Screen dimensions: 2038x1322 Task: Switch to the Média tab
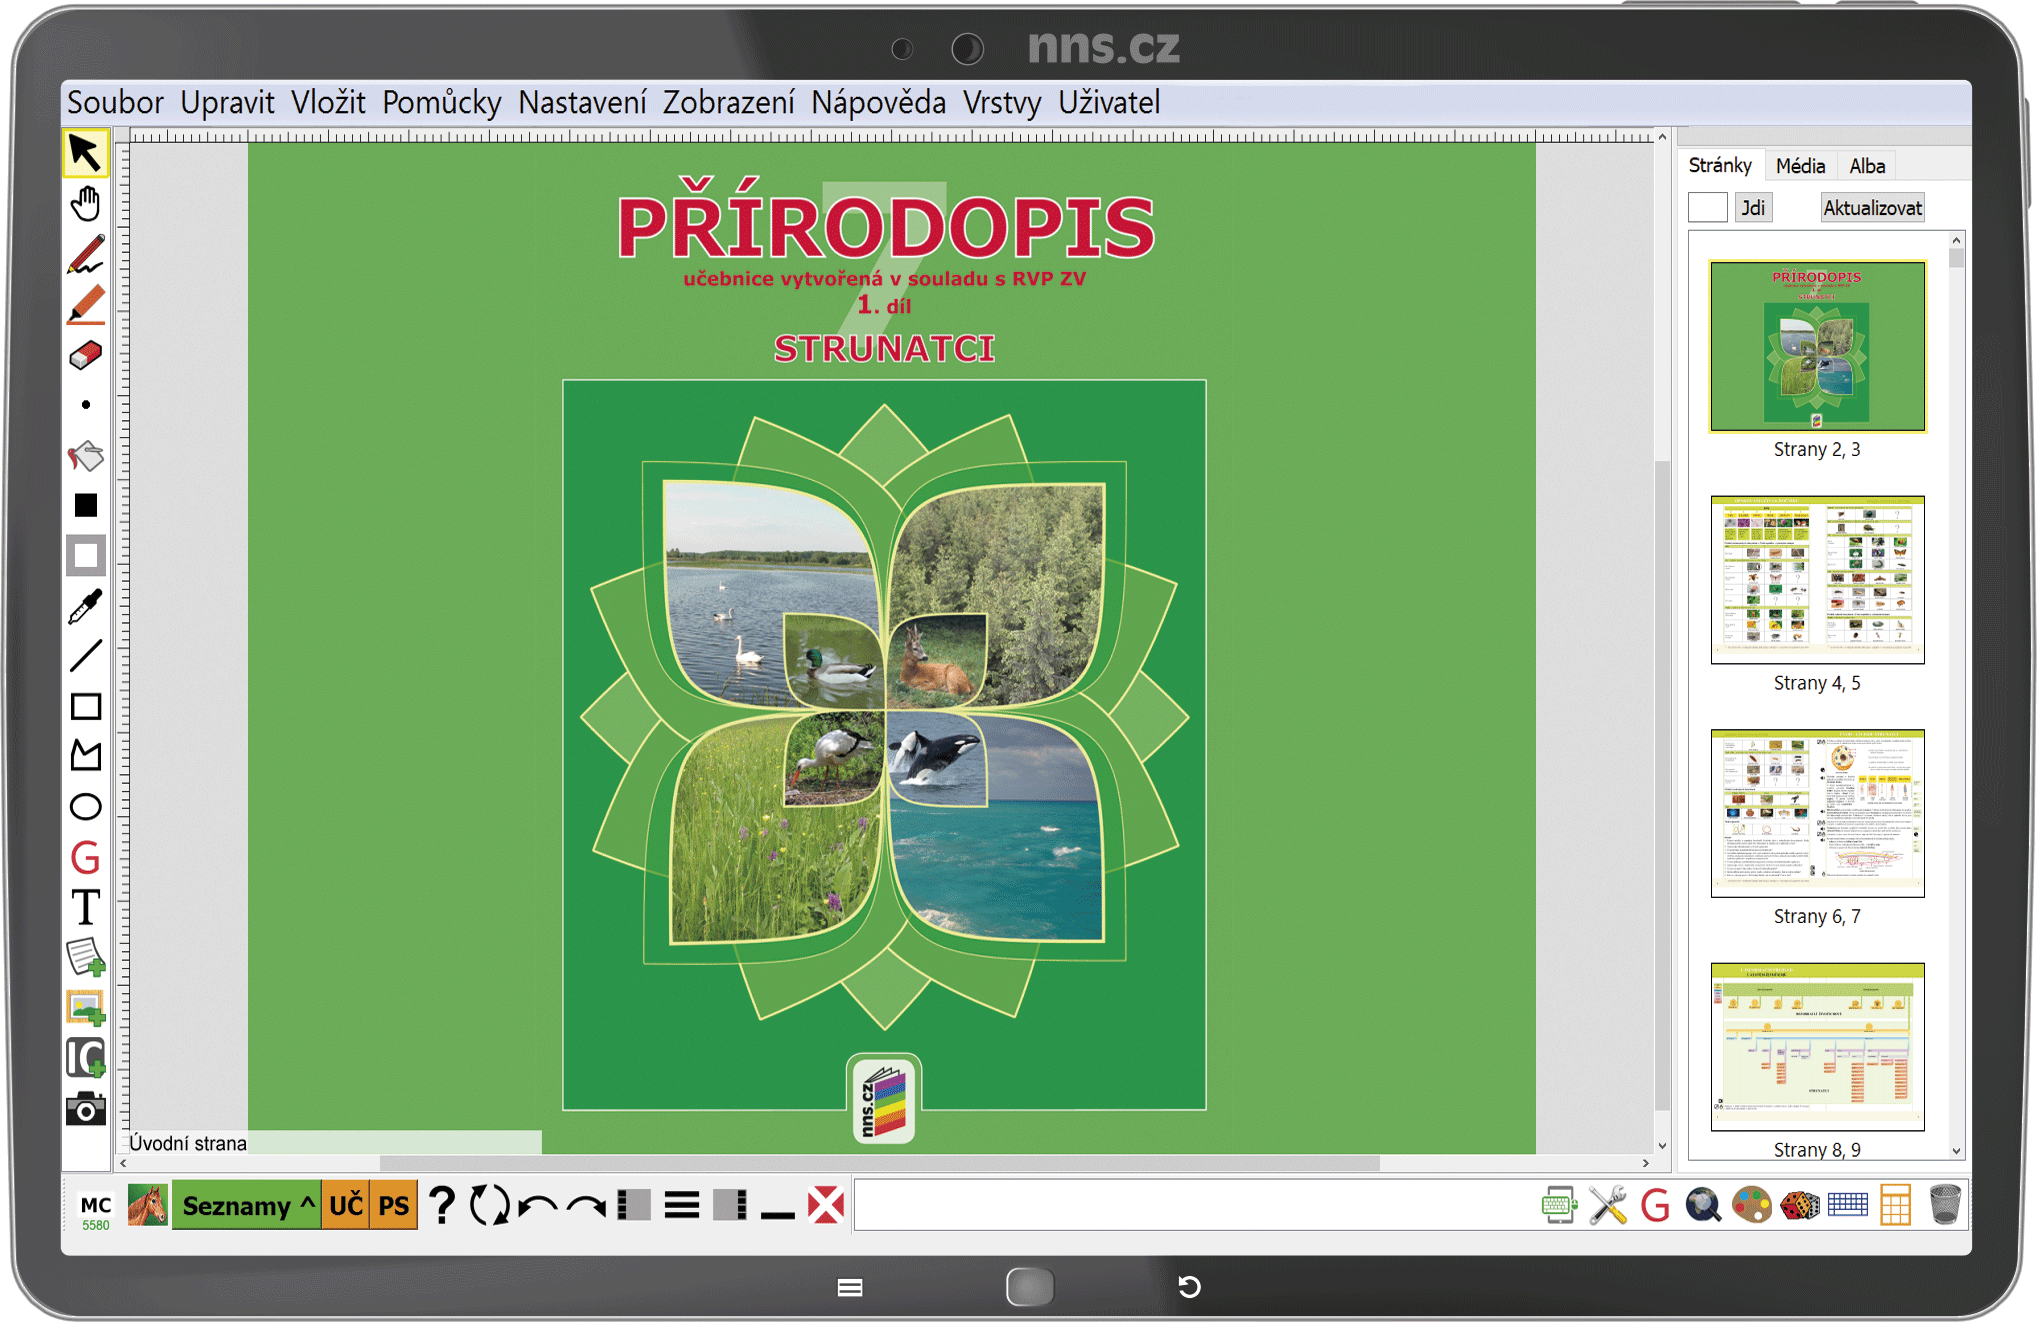[x=1800, y=166]
